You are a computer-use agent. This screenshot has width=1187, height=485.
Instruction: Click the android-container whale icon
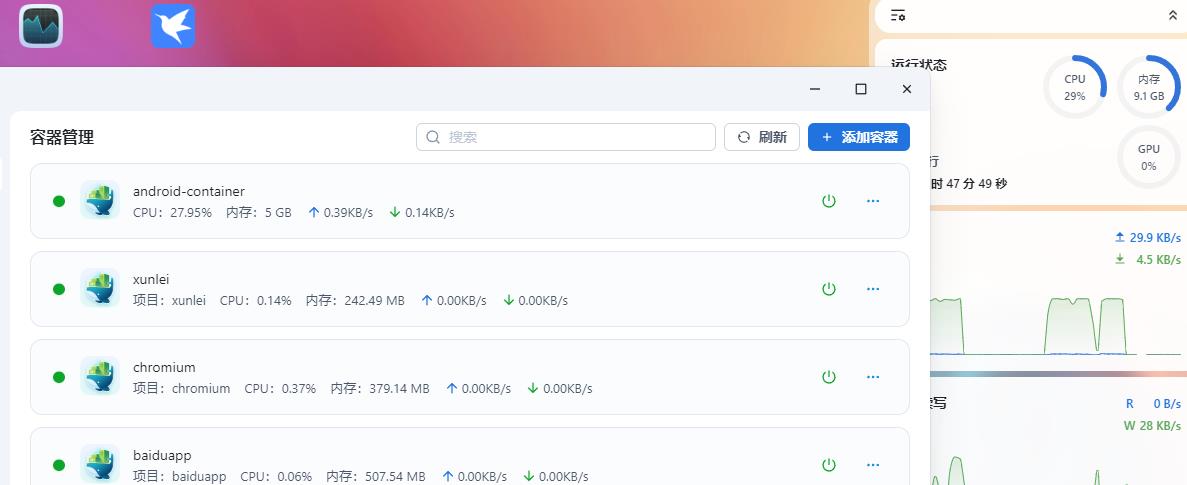[x=100, y=201]
